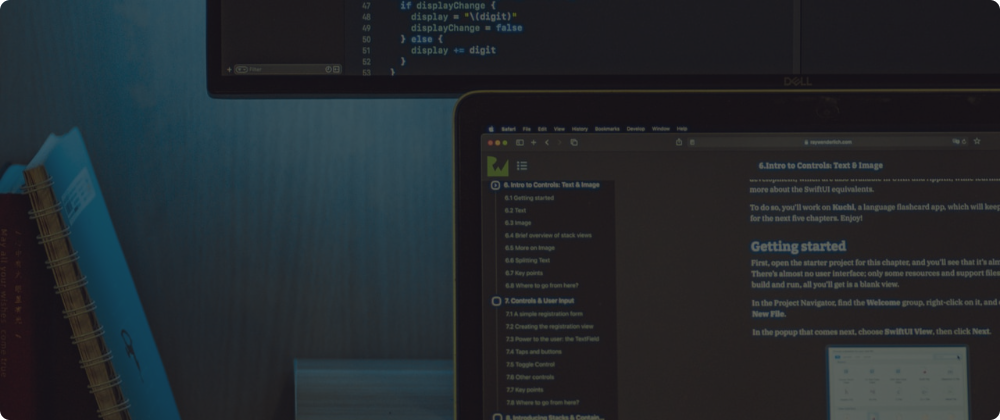Screen dimensions: 1000x420
Task: Open the Edit menu
Action: (542, 129)
